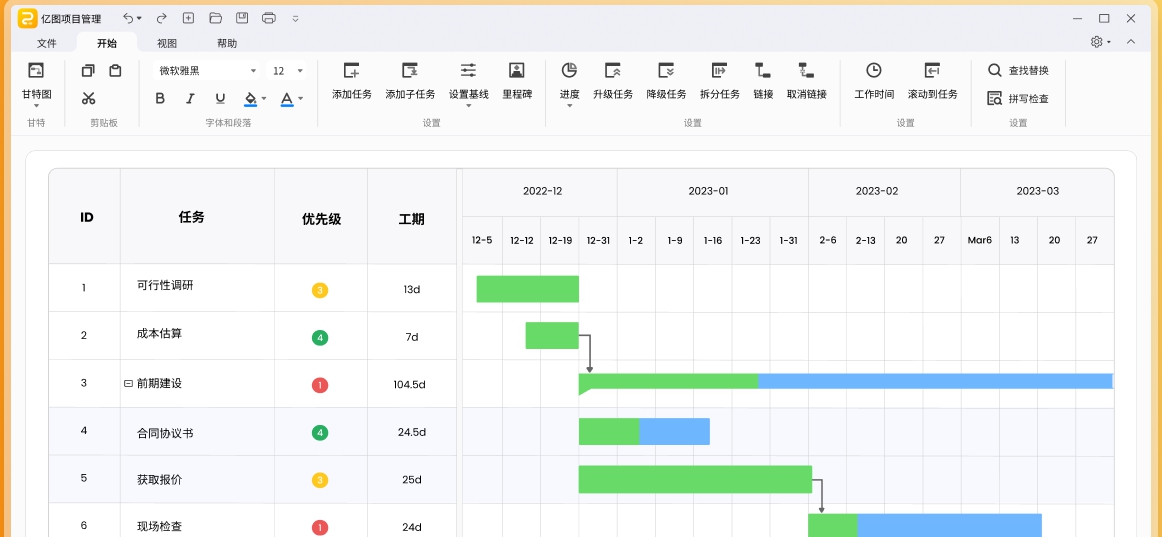Screen dimensions: 1162x537
Task: Switch to the 开始 ribbon tab
Action: [x=107, y=44]
